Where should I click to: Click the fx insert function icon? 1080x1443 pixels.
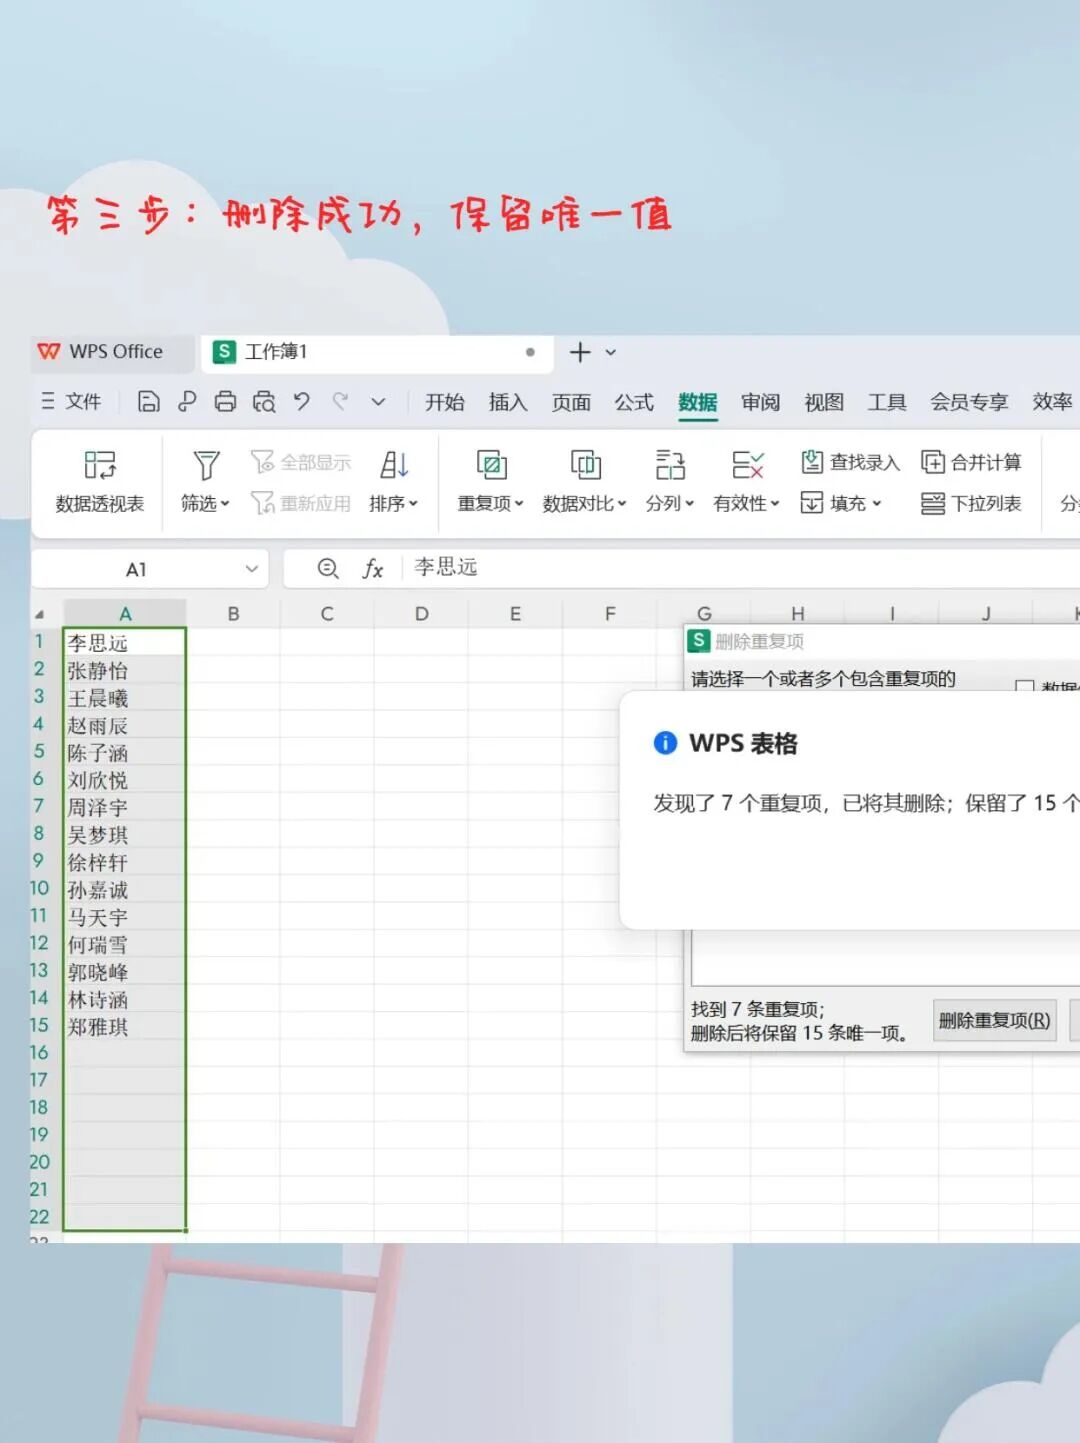click(372, 569)
